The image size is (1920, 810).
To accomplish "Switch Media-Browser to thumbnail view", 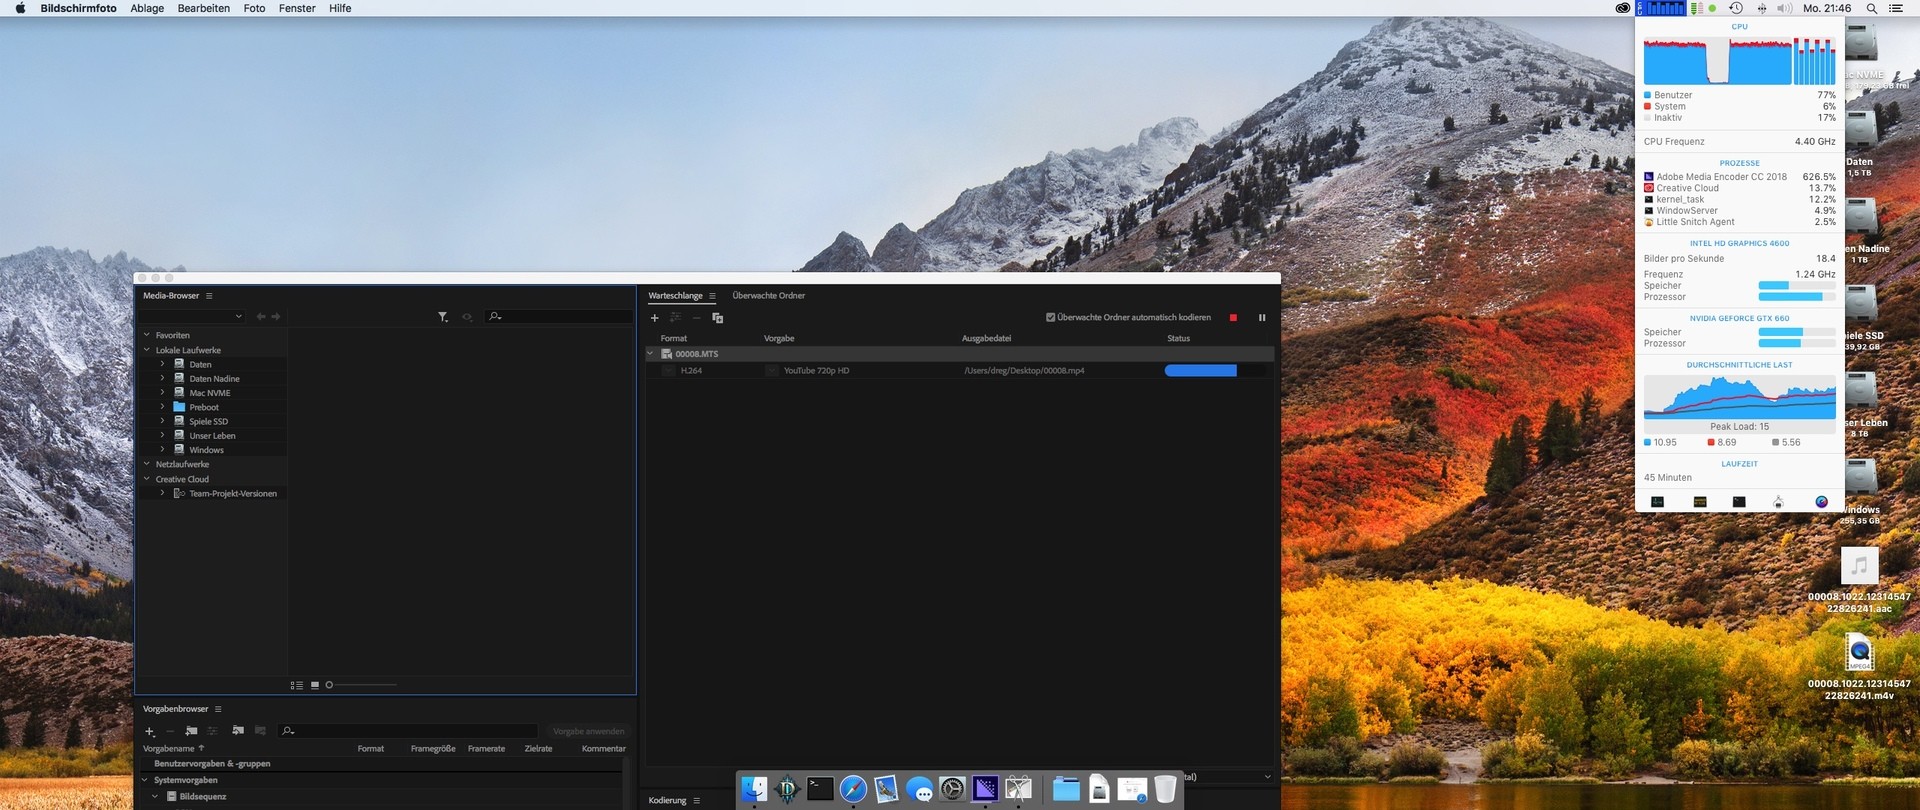I will tap(315, 685).
